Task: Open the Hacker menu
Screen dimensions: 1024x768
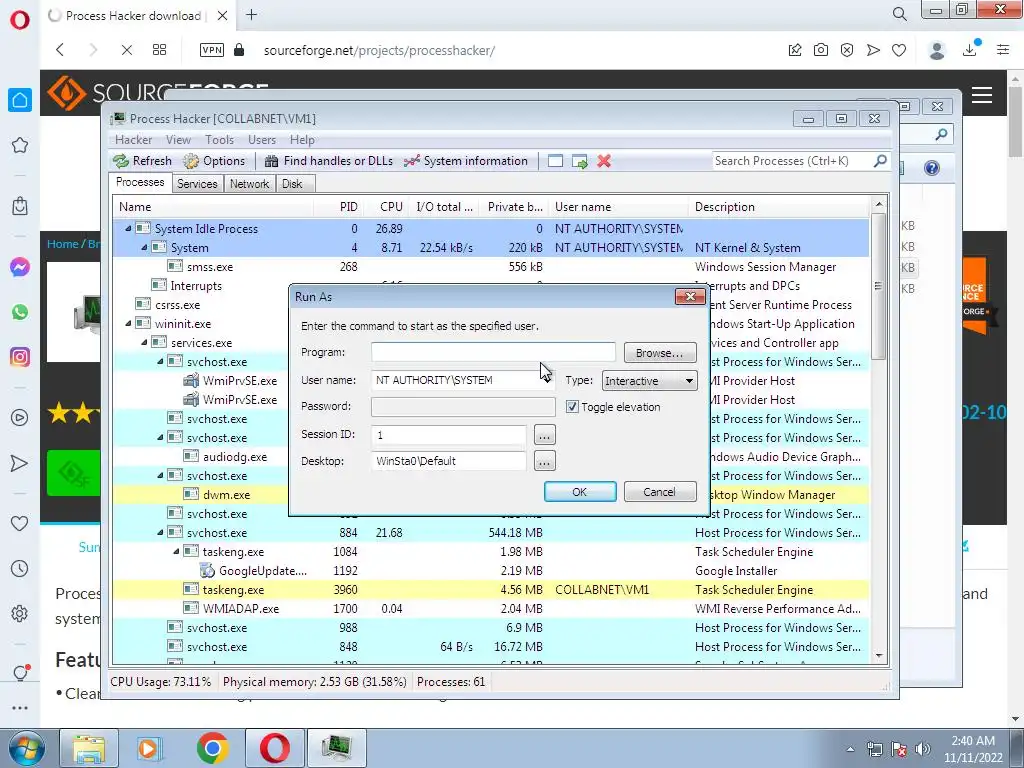Action: 133,140
